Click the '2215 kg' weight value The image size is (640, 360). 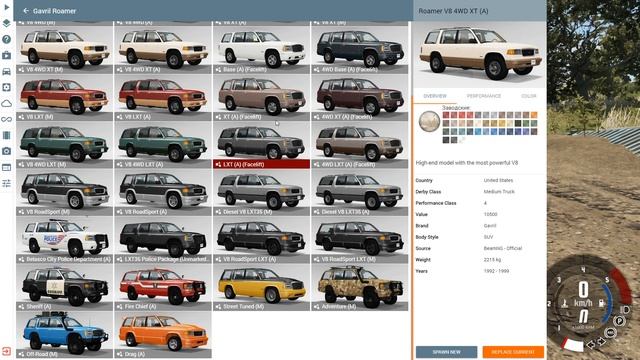coord(492,260)
